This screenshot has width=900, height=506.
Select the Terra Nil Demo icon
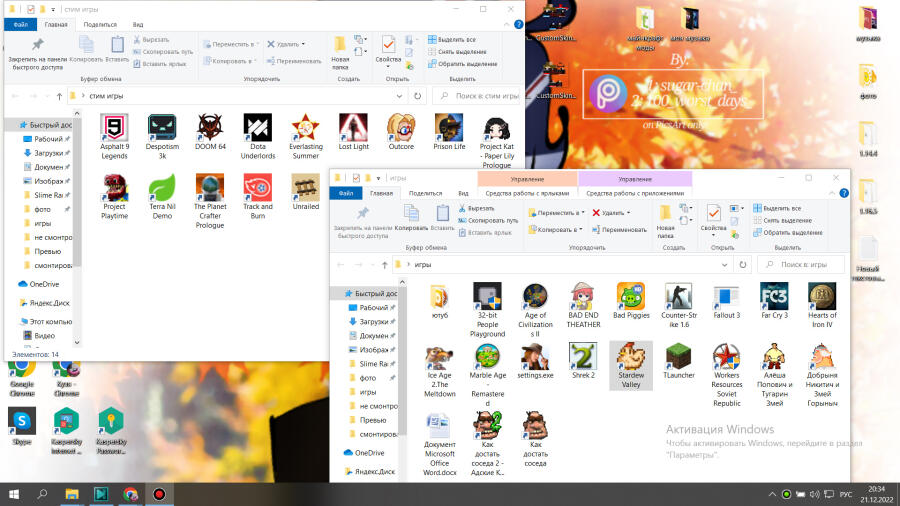coord(162,197)
